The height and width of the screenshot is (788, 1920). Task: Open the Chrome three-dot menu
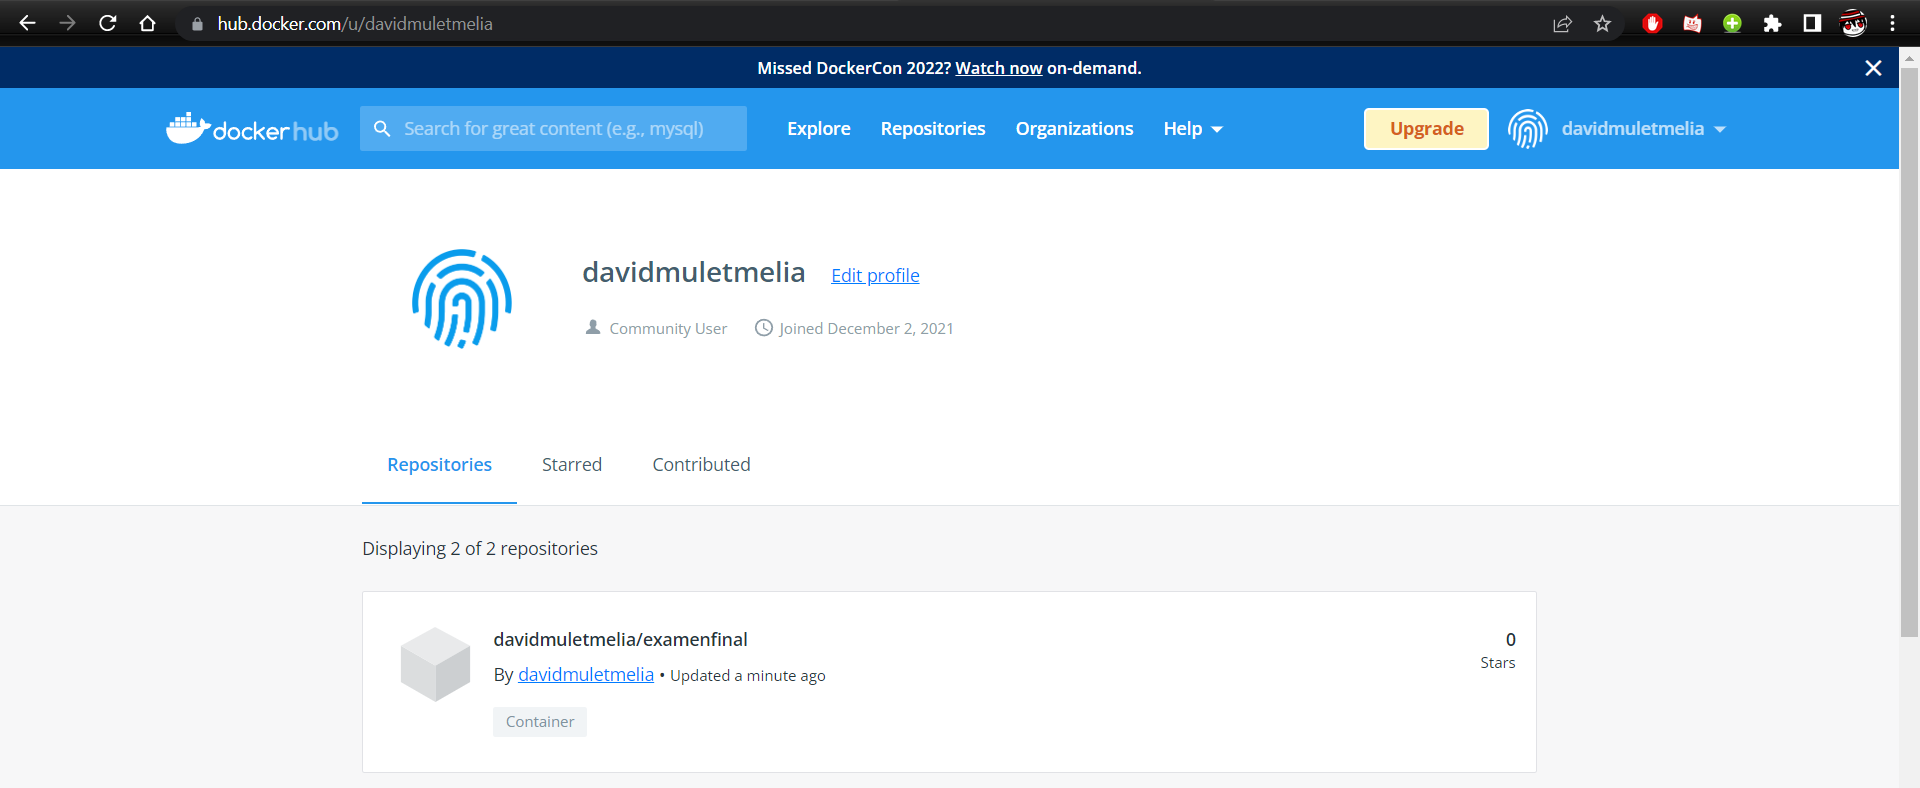1892,23
